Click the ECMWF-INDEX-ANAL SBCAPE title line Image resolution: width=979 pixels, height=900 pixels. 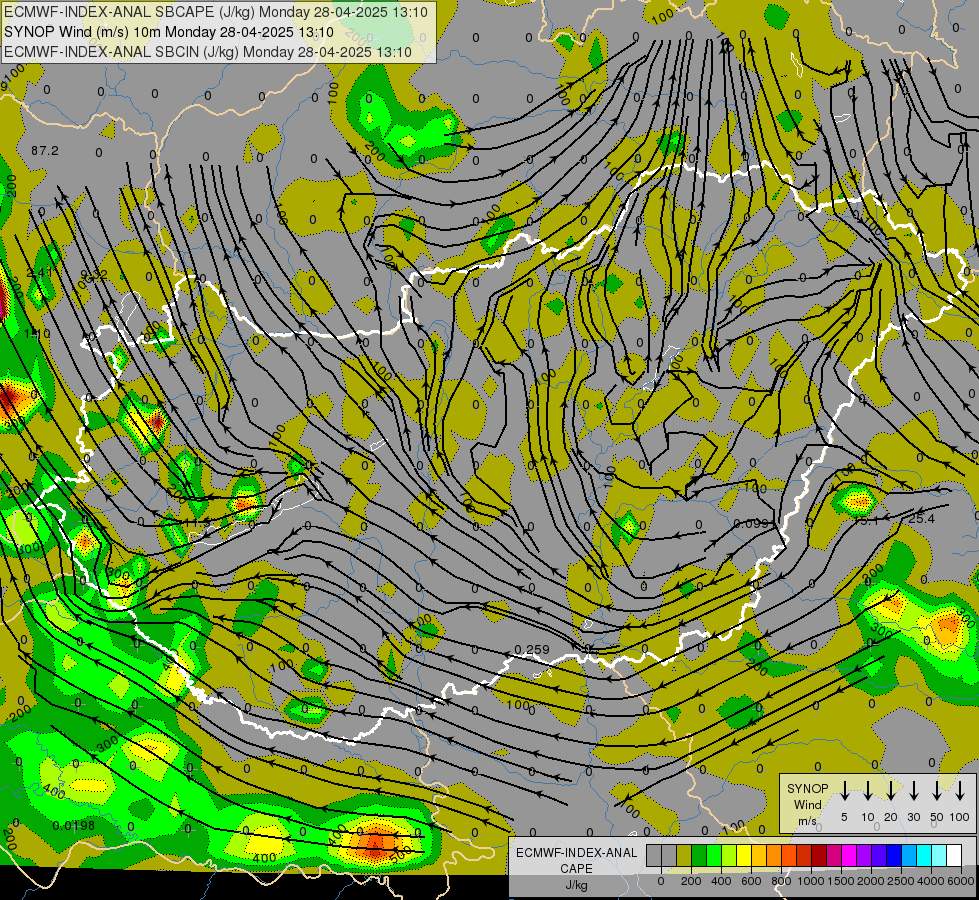pos(216,12)
